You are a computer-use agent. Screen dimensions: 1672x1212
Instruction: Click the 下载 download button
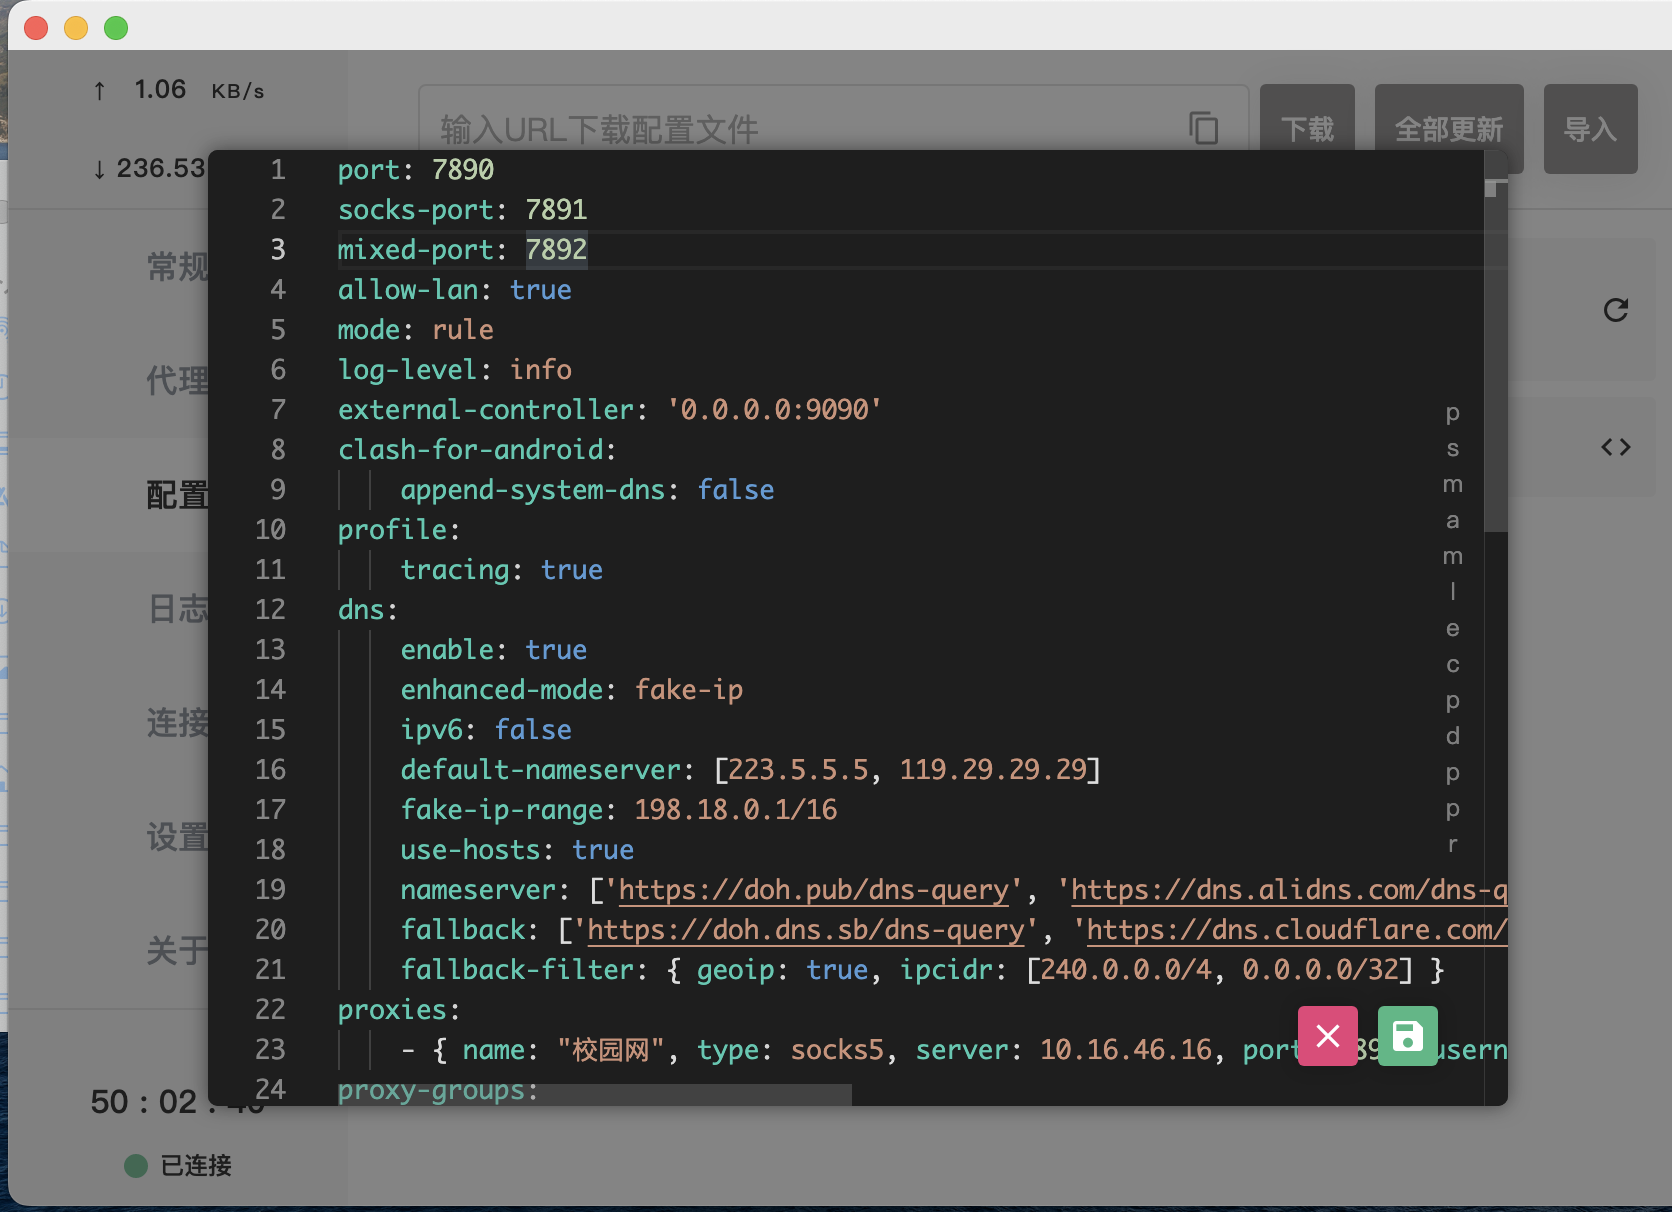pyautogui.click(x=1307, y=129)
